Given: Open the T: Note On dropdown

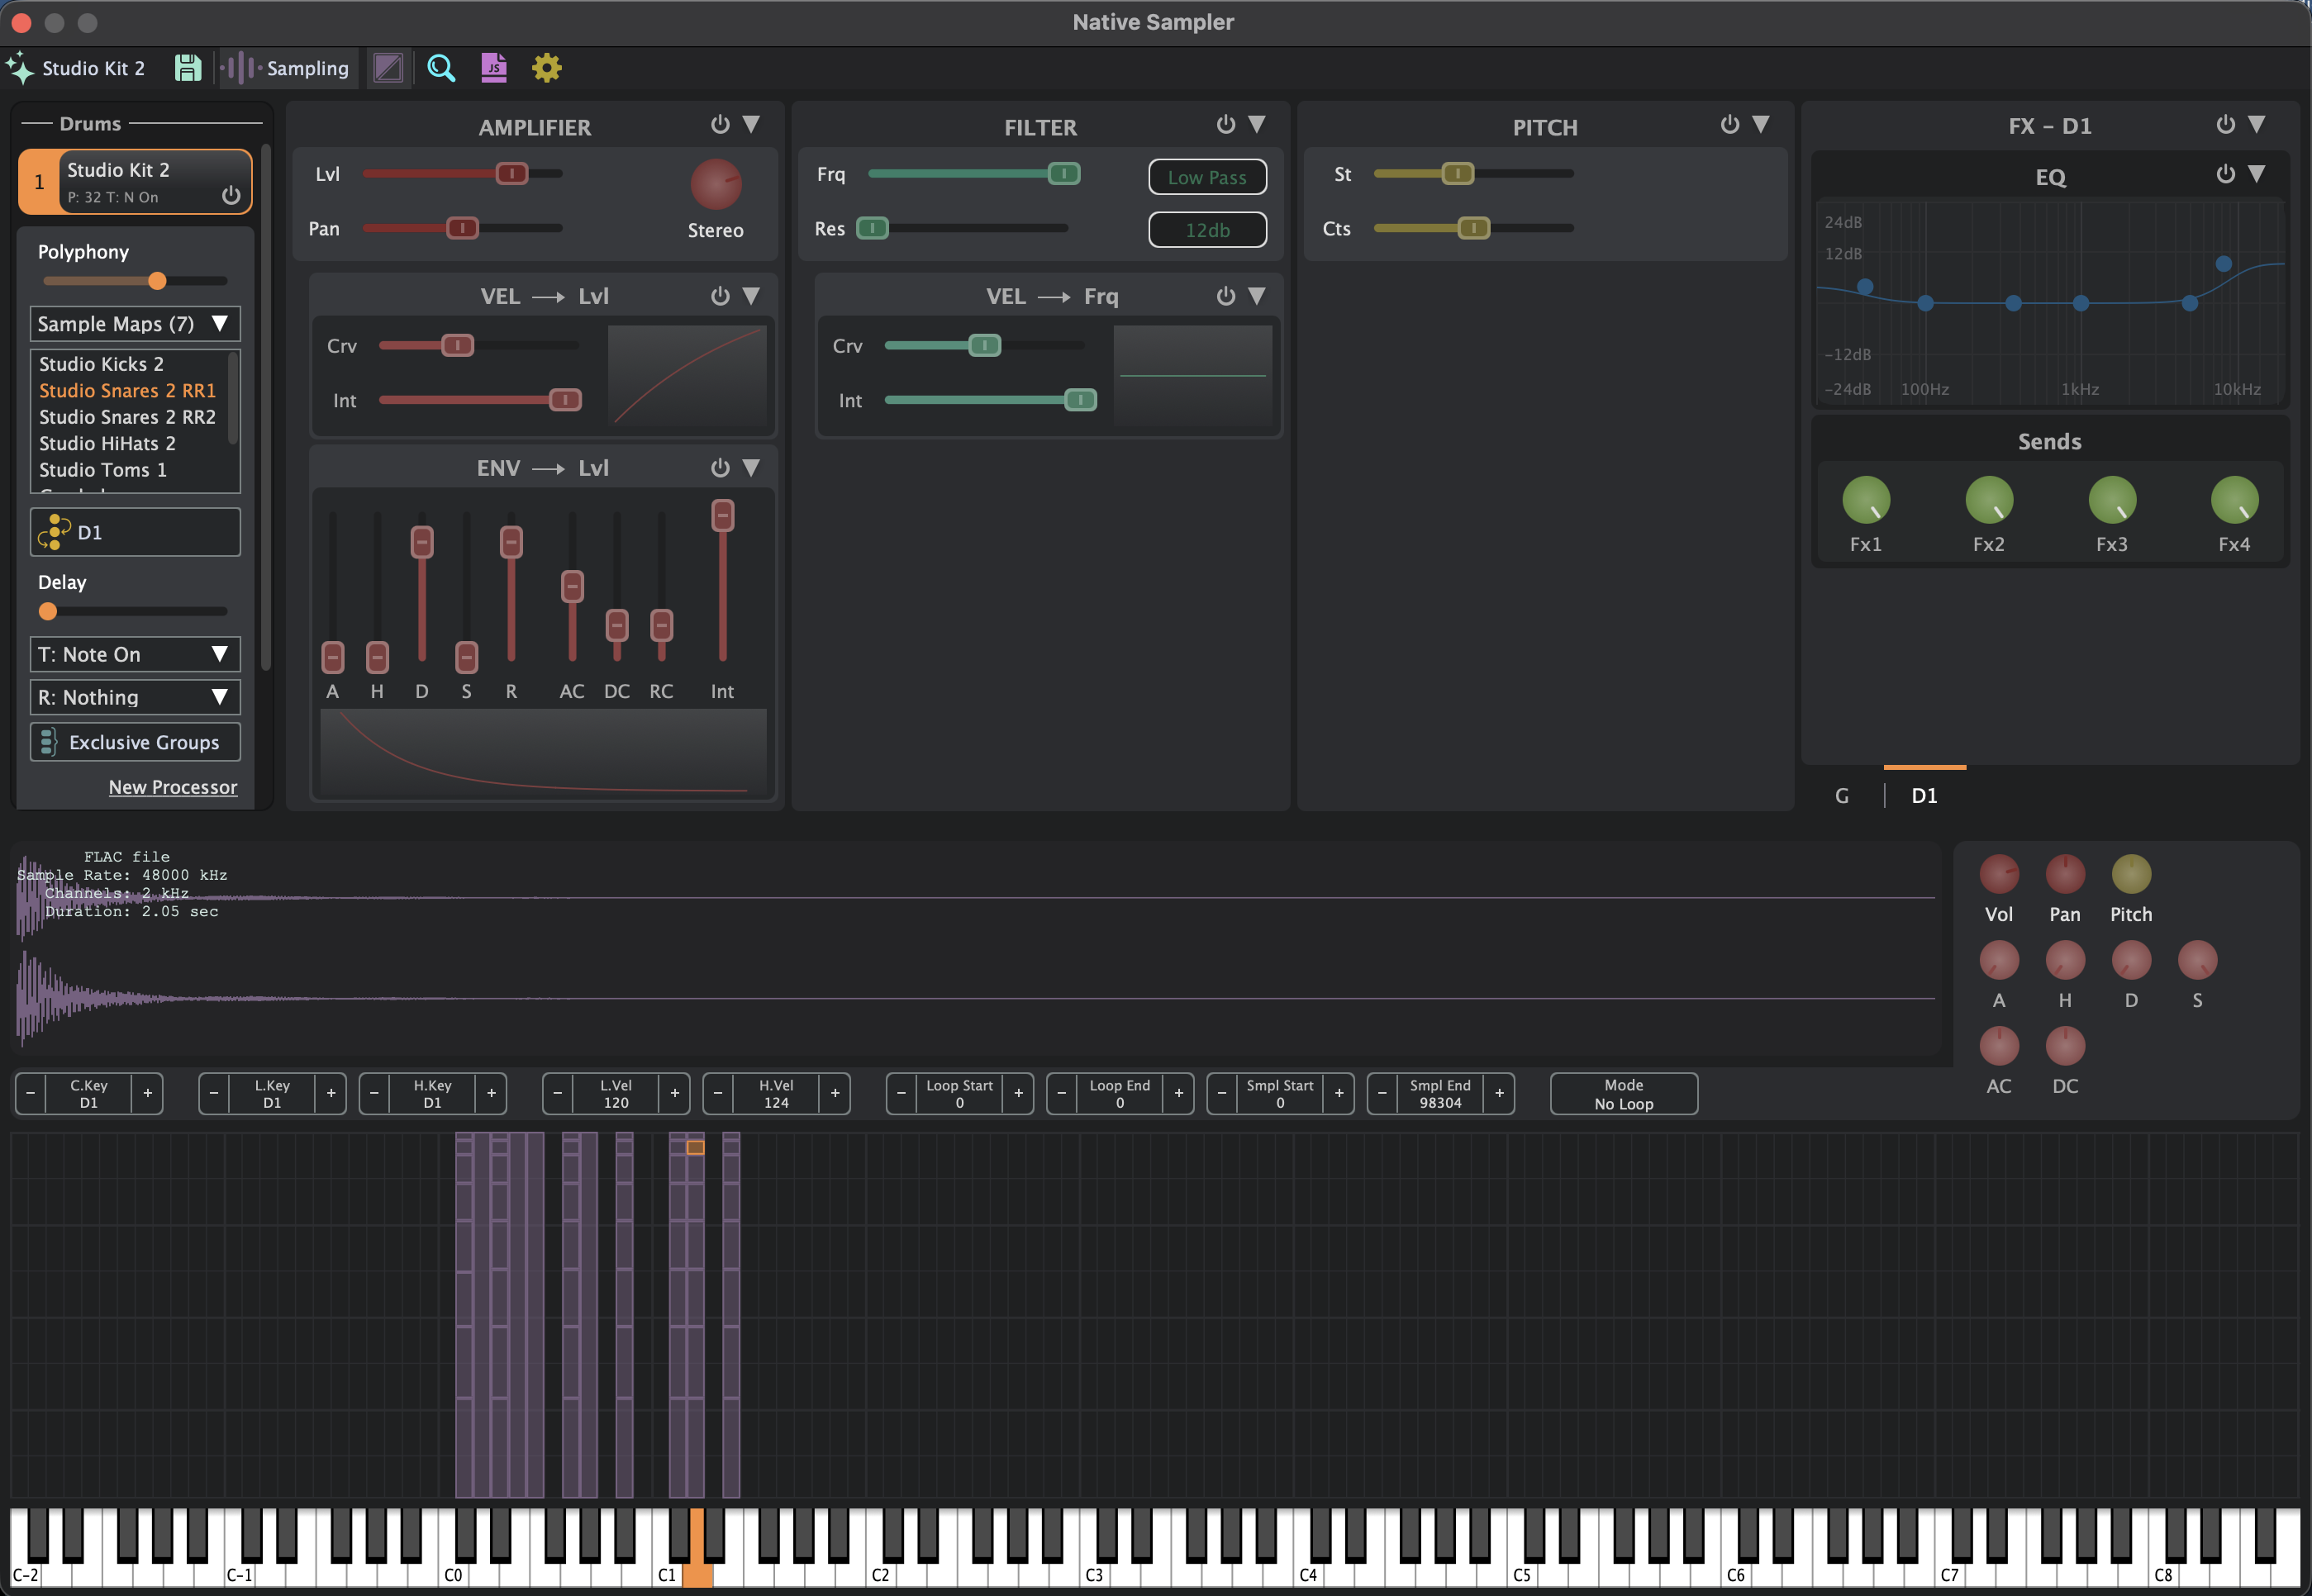Looking at the screenshot, I should pyautogui.click(x=135, y=654).
